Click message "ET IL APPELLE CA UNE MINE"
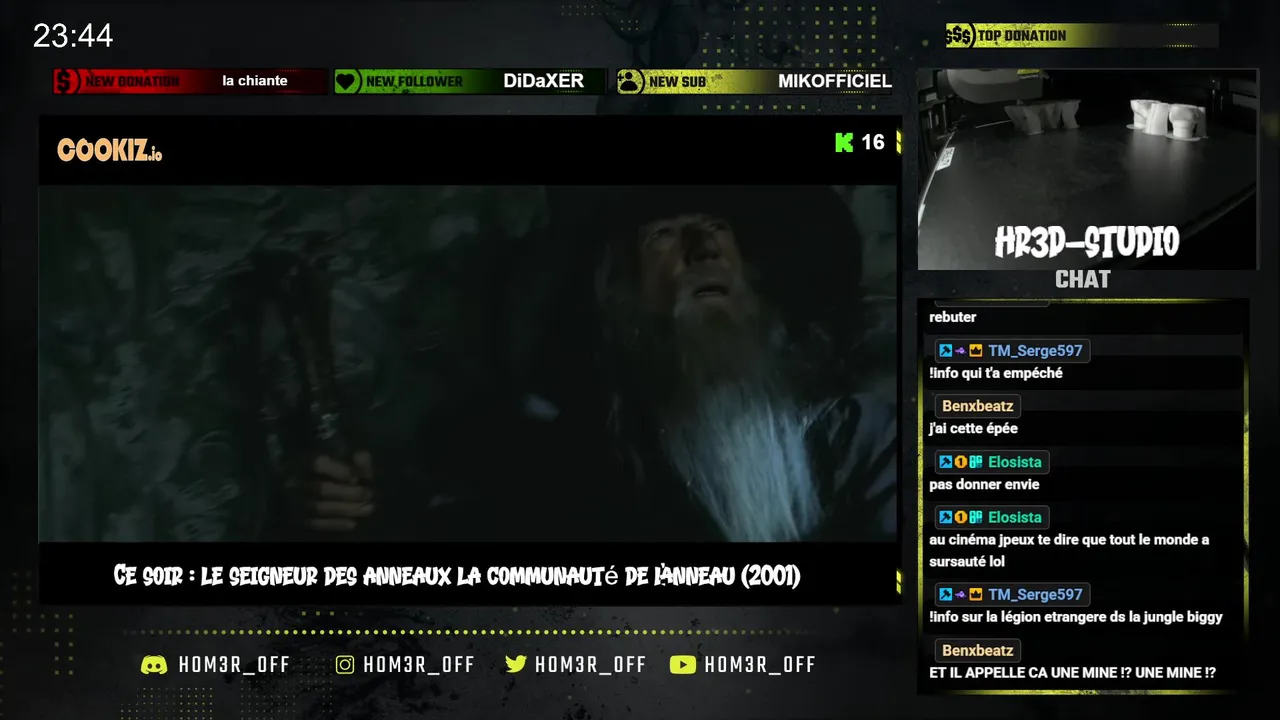 point(1073,673)
